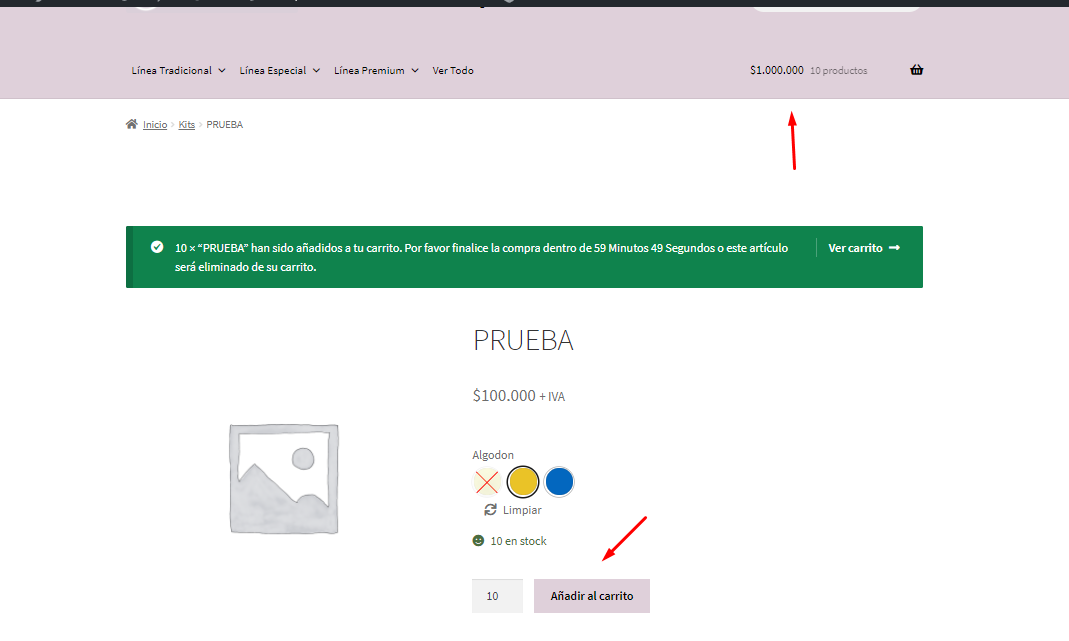Click the quantity input field
The height and width of the screenshot is (641, 1069).
click(496, 596)
